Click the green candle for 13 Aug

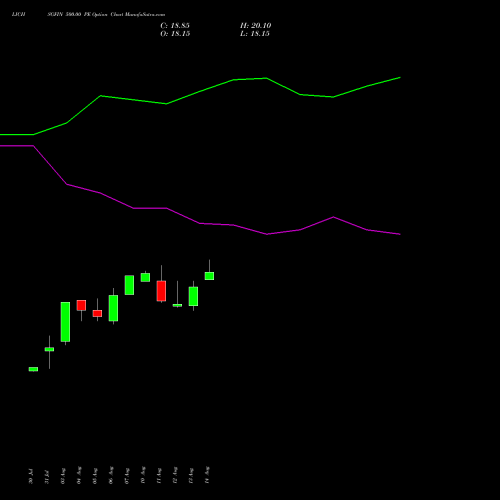coord(193,296)
